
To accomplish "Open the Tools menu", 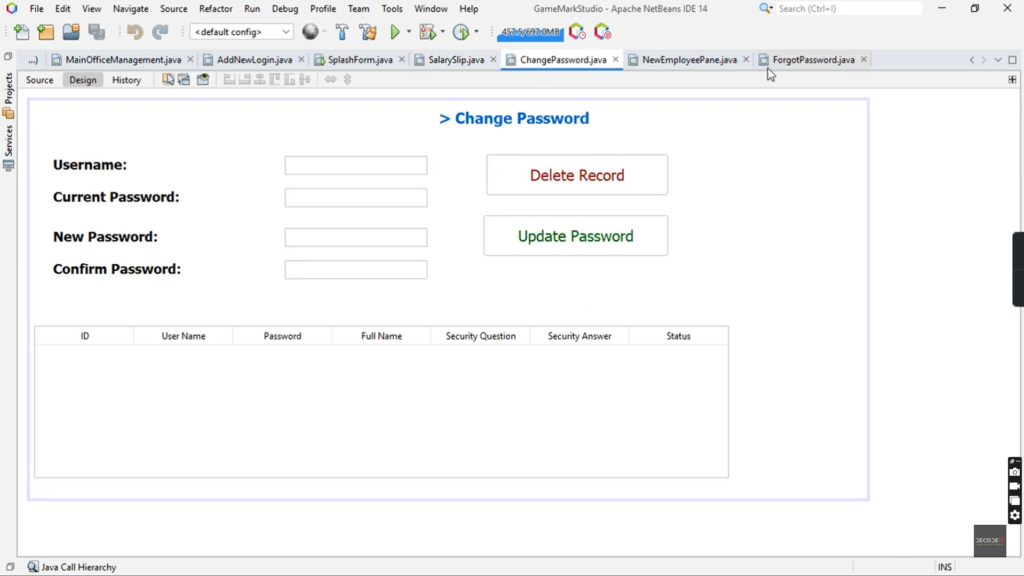I will click(392, 8).
